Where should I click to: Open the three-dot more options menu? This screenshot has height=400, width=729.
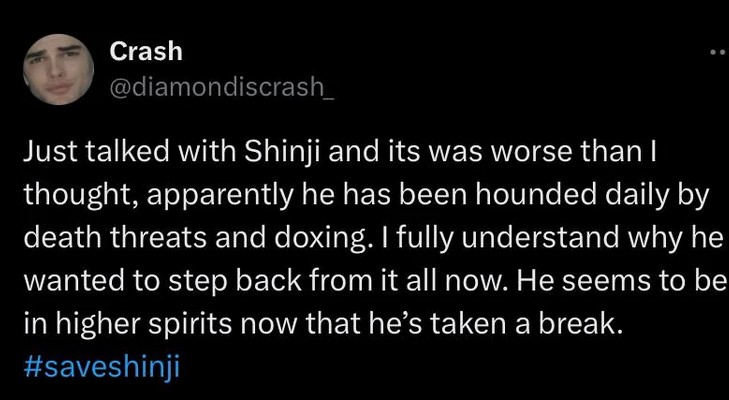(x=718, y=53)
